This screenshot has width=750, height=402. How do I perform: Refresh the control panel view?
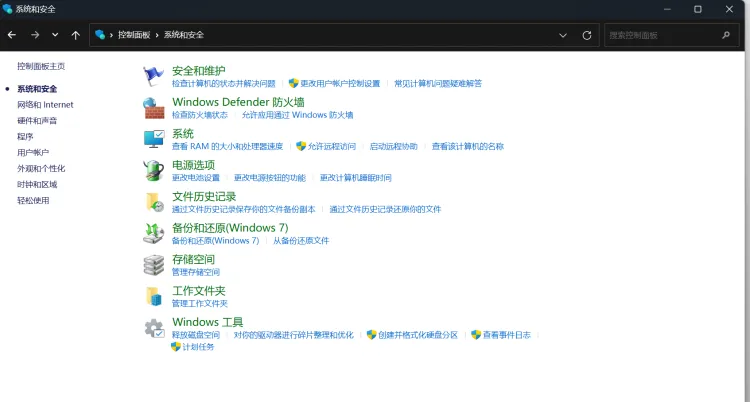pyautogui.click(x=586, y=35)
